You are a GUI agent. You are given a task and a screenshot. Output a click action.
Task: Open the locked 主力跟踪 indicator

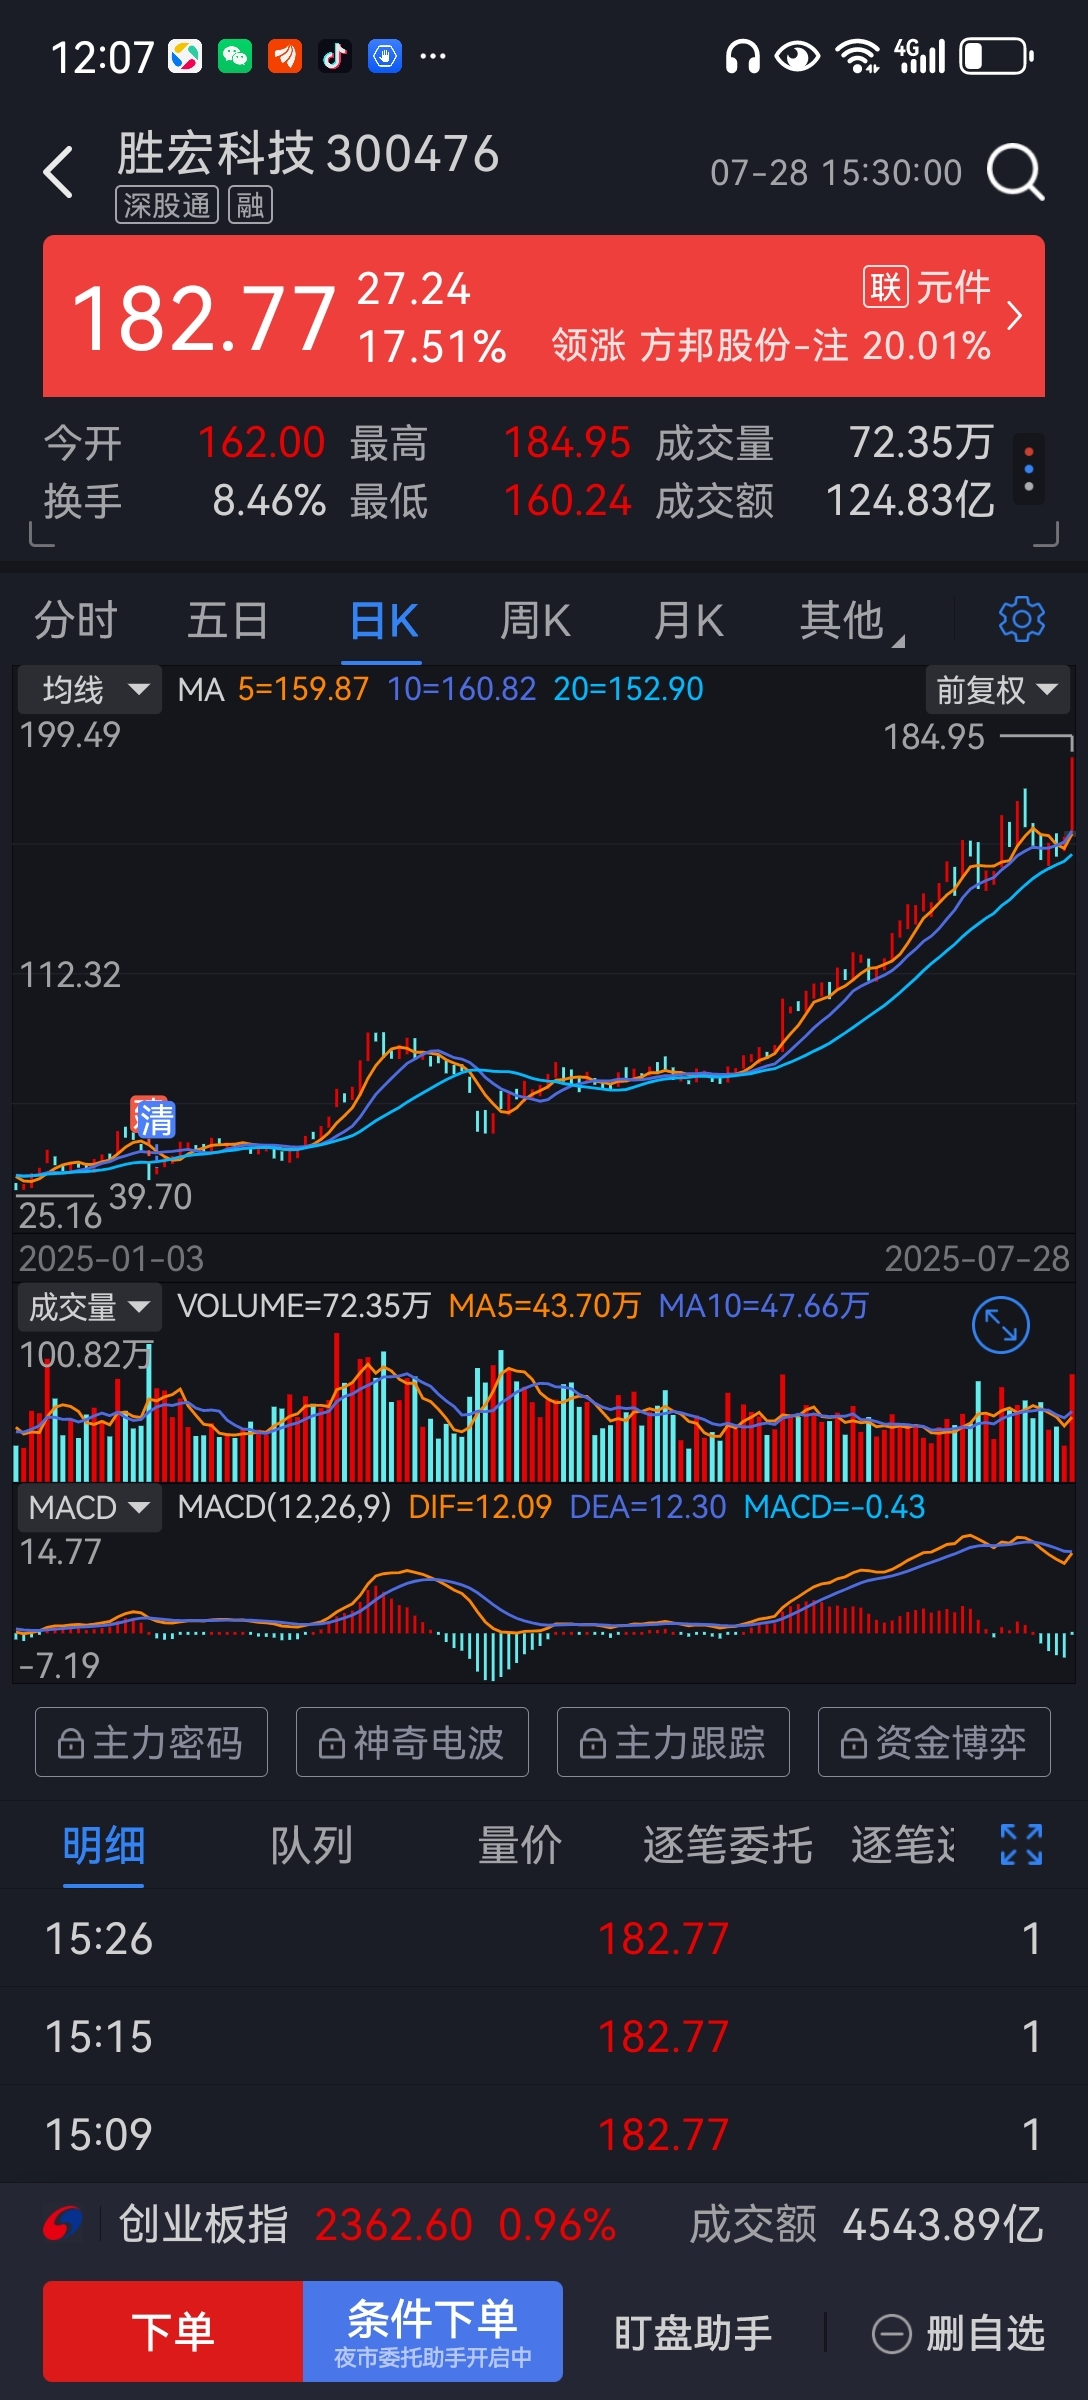click(673, 1742)
